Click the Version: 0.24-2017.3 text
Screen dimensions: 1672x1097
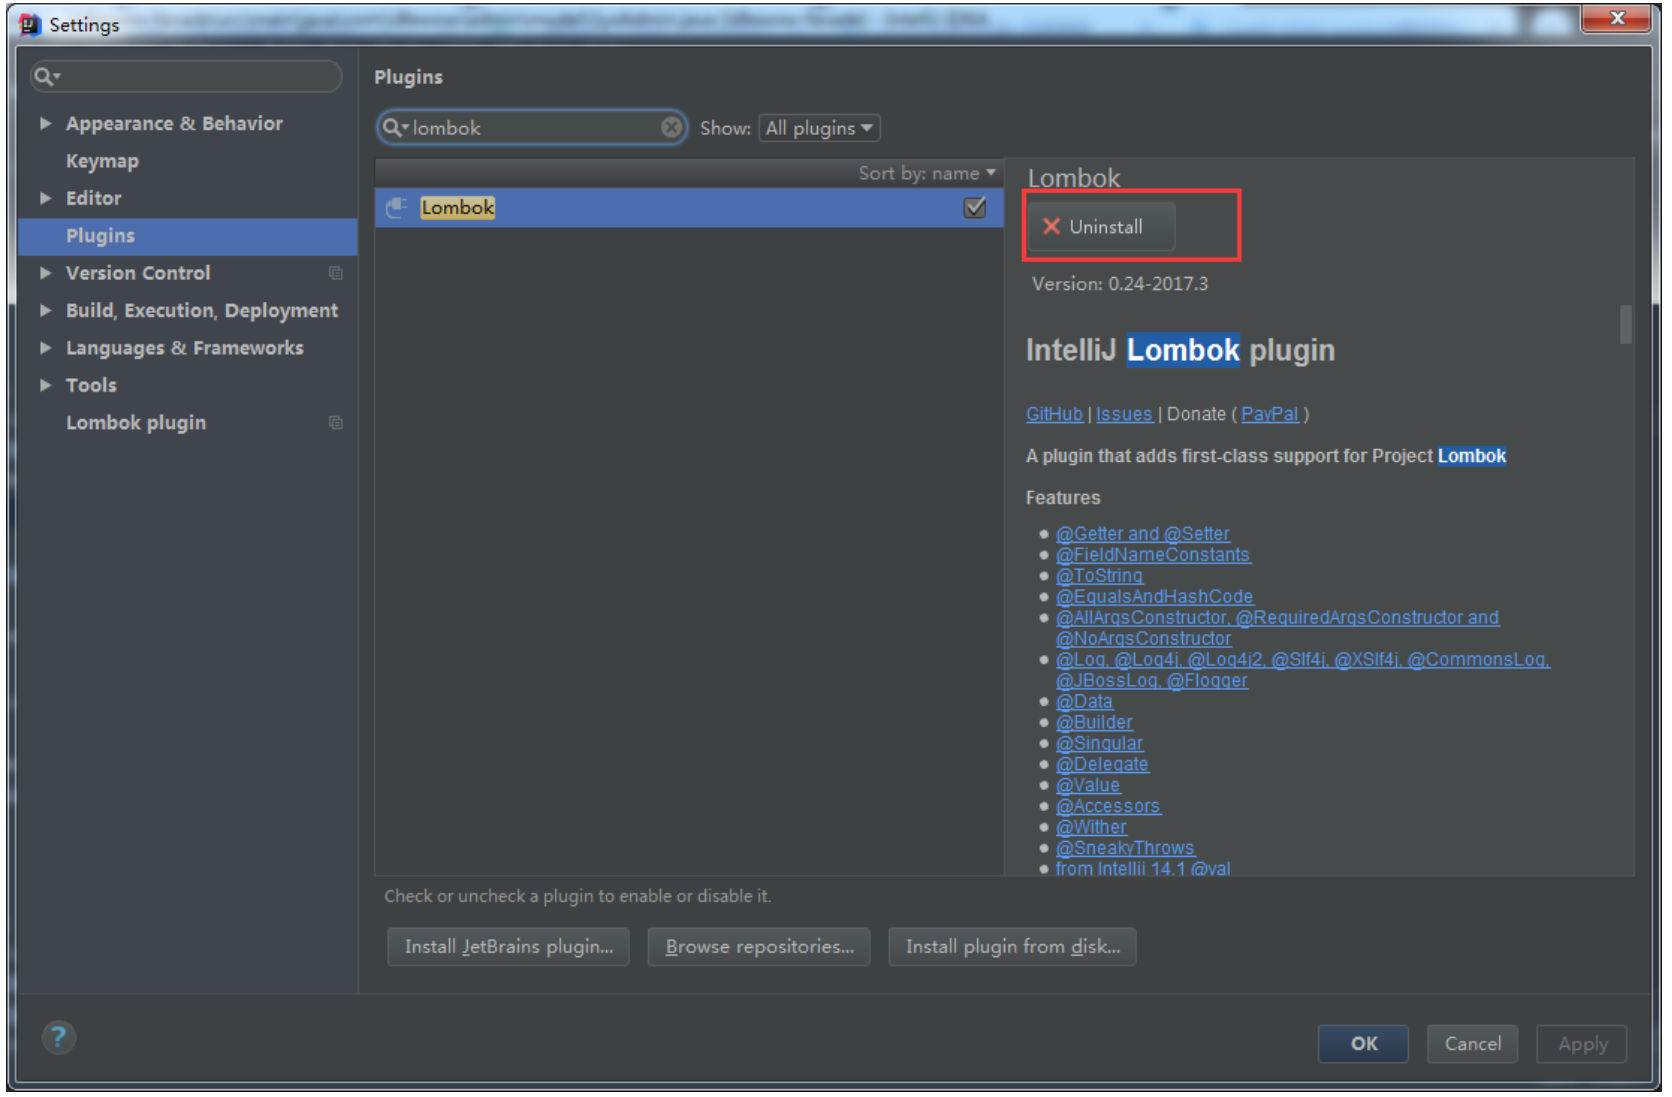tap(1120, 284)
